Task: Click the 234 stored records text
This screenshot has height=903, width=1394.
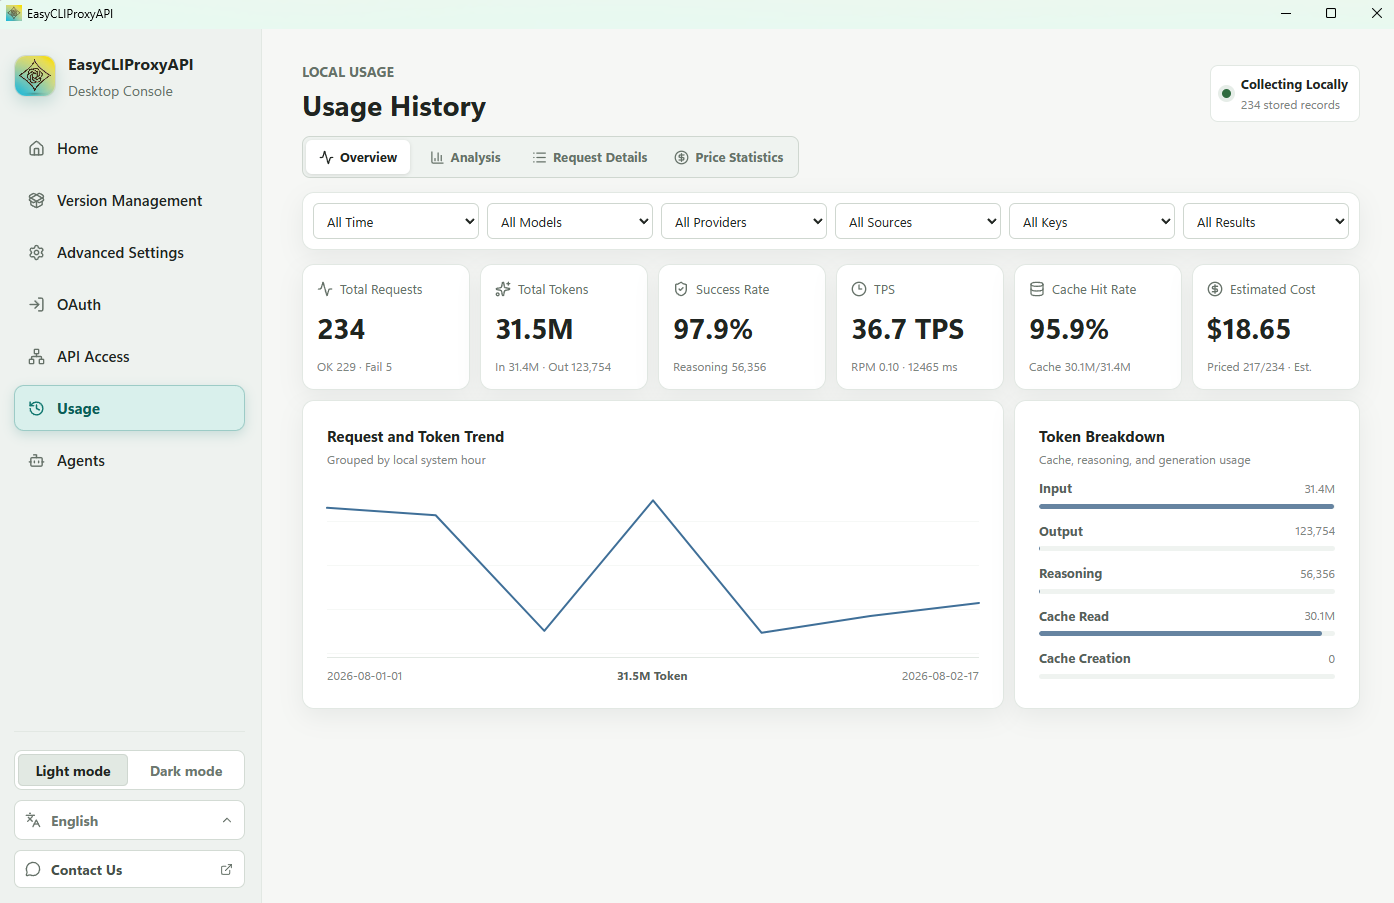Action: 1290,105
